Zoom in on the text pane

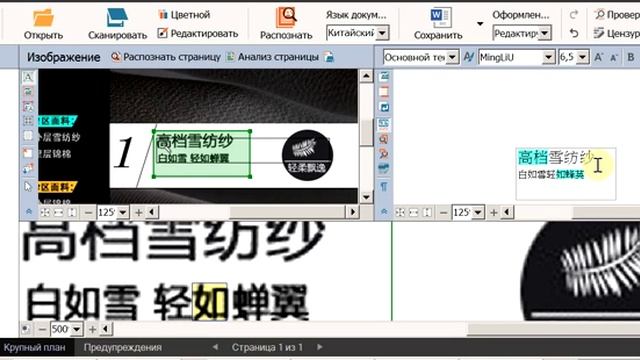[493, 212]
